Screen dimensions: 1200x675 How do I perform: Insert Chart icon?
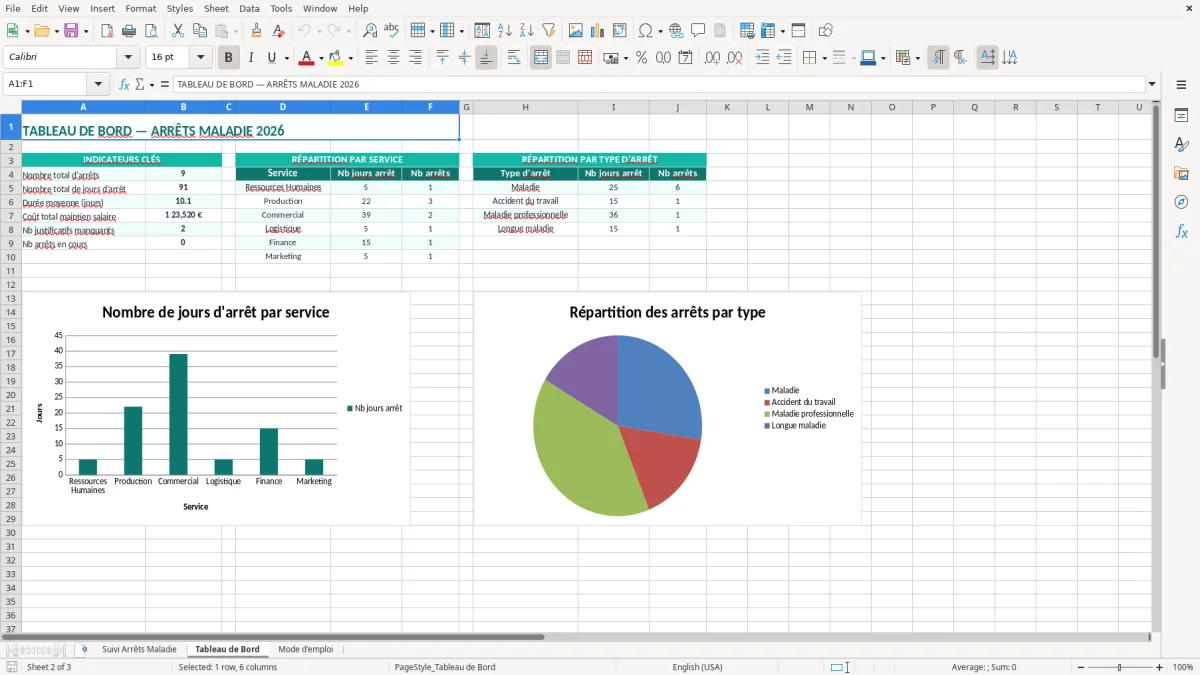tap(598, 31)
